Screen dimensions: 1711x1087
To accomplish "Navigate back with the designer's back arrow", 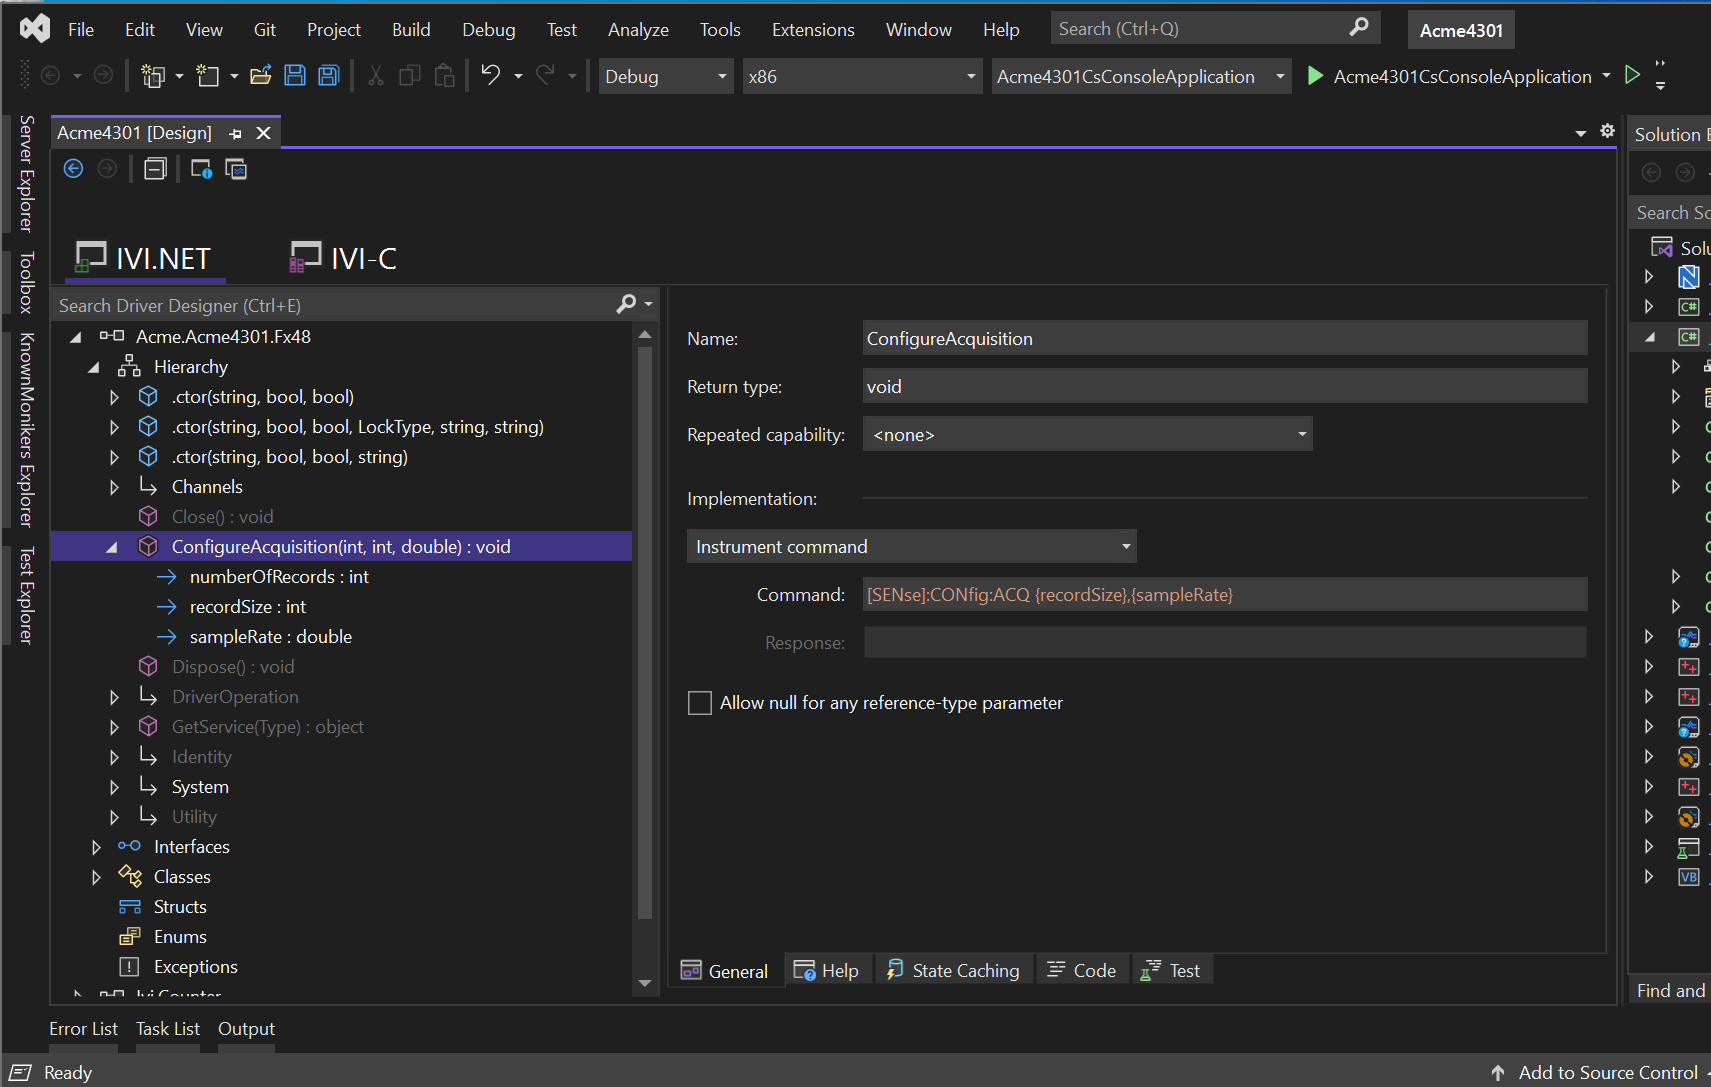I will pos(73,168).
